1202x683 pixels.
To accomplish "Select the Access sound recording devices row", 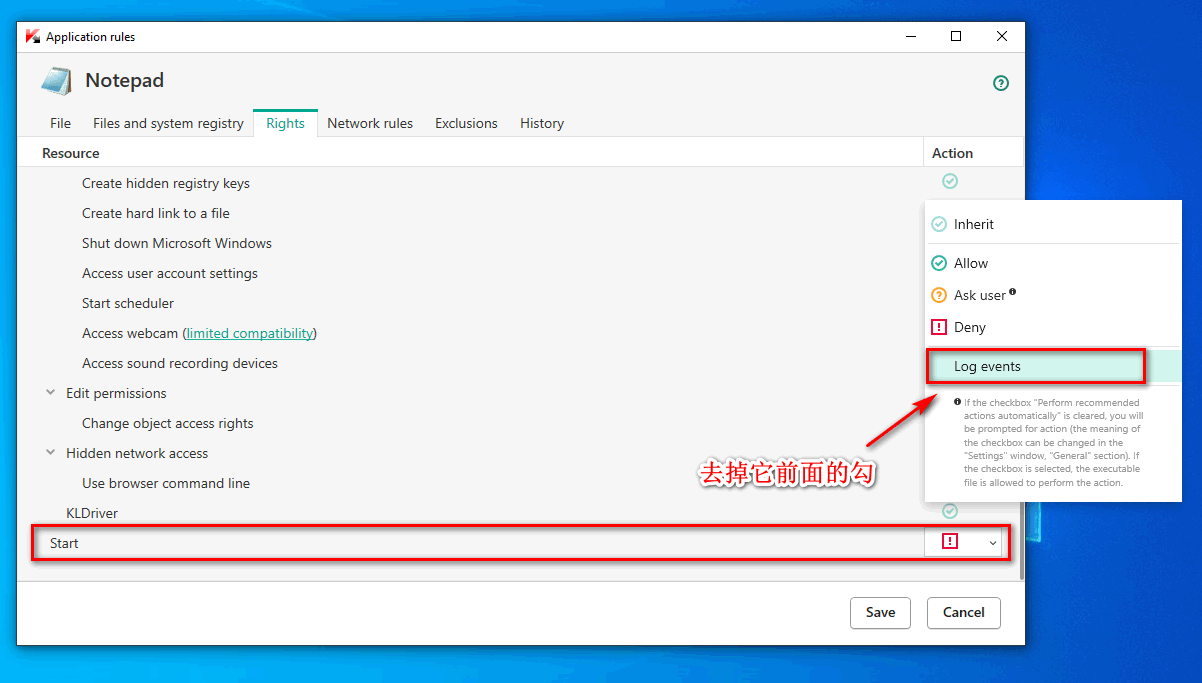I will point(180,363).
